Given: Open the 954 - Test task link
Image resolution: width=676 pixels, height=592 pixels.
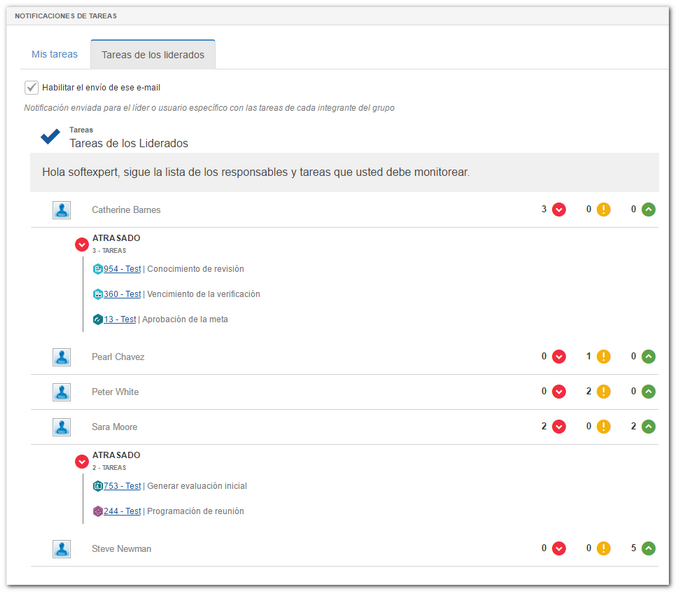Looking at the screenshot, I should click(x=122, y=269).
